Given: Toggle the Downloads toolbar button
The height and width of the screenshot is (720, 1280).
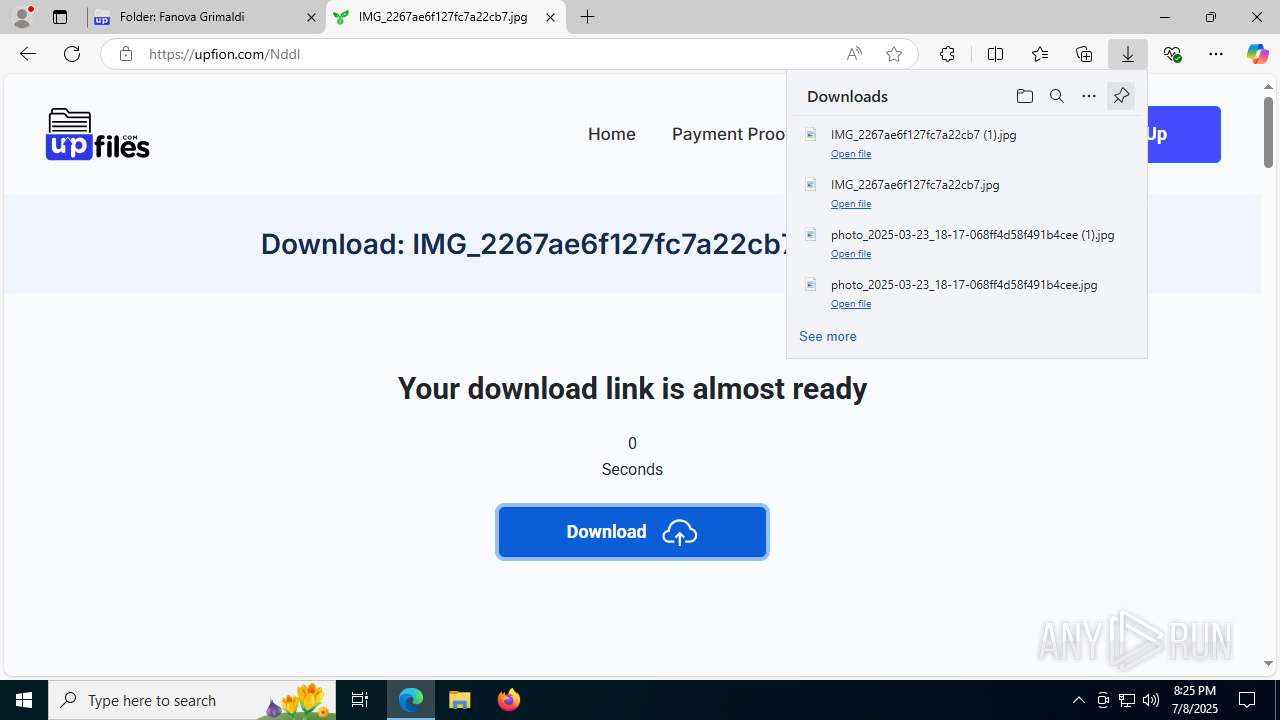Looking at the screenshot, I should coord(1128,54).
